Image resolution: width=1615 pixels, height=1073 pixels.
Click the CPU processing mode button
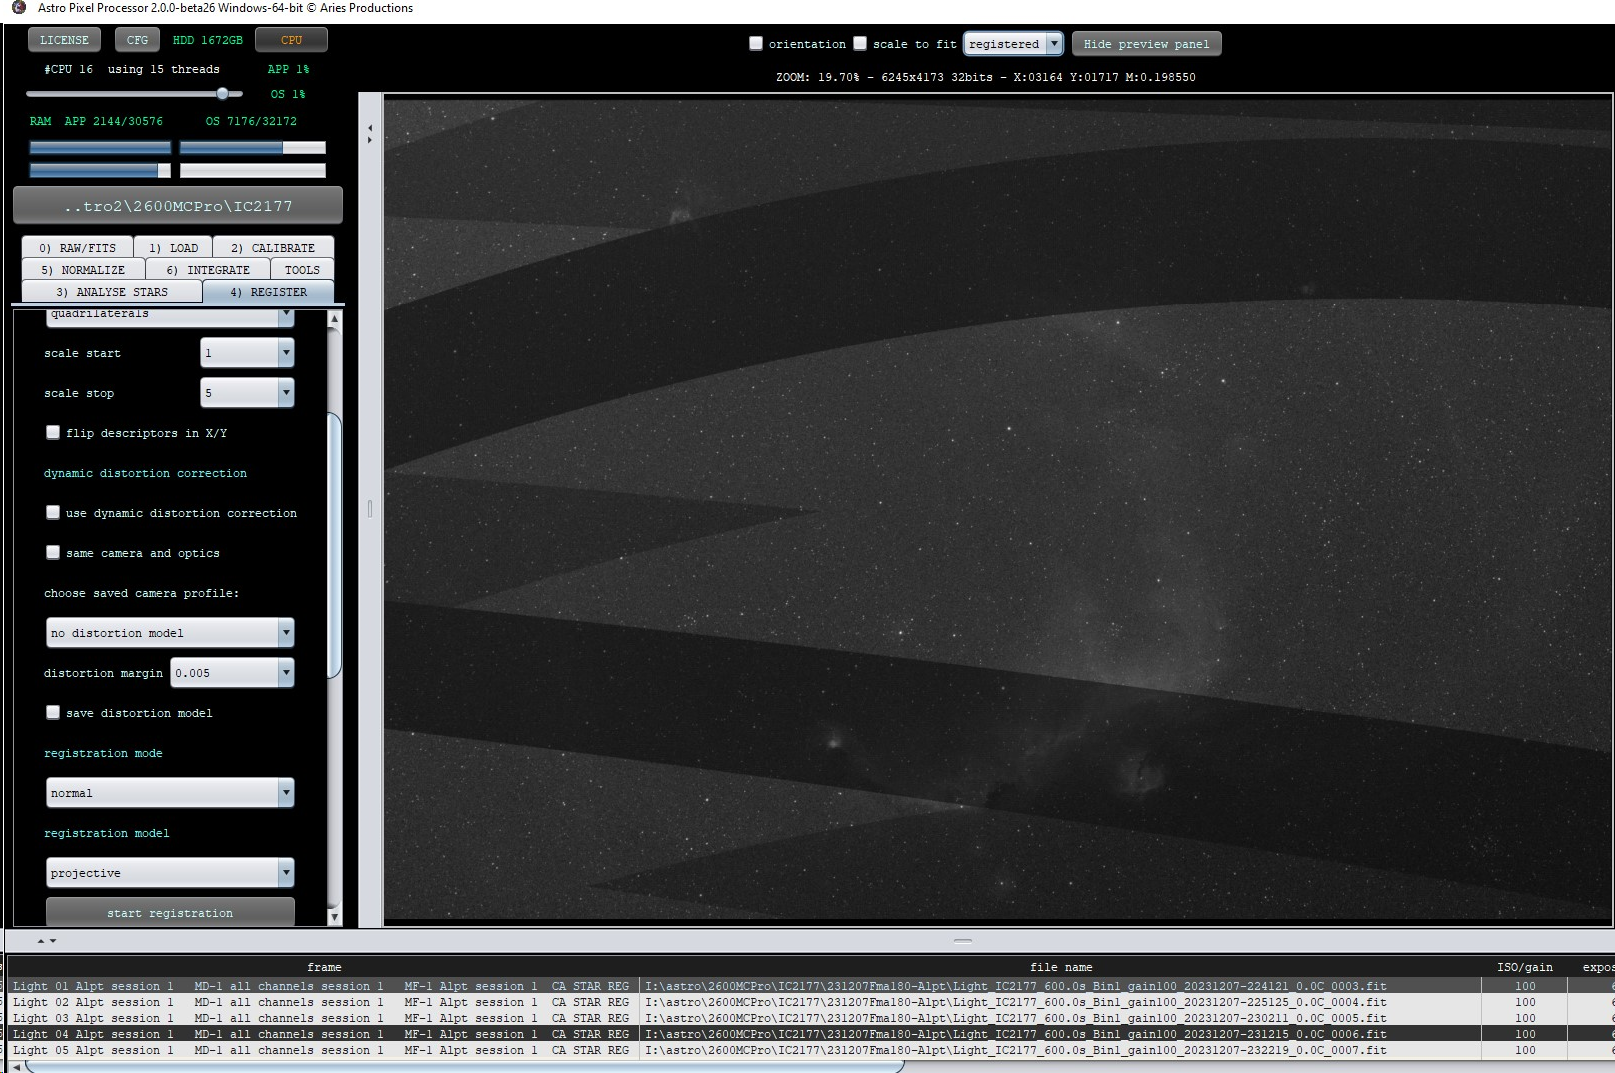pyautogui.click(x=290, y=40)
